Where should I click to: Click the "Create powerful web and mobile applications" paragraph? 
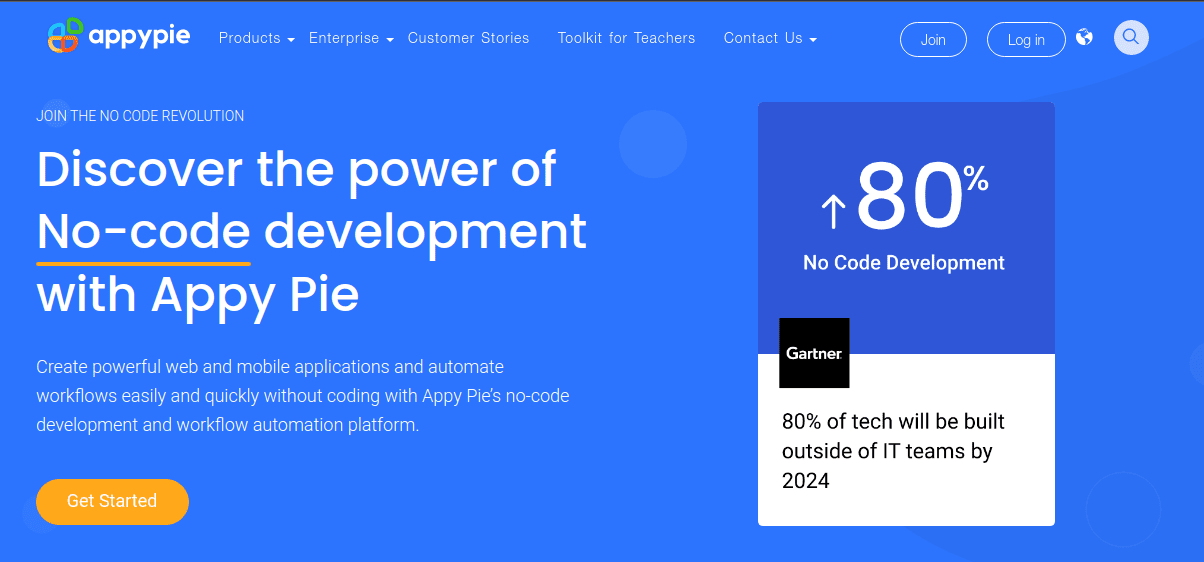tap(303, 395)
